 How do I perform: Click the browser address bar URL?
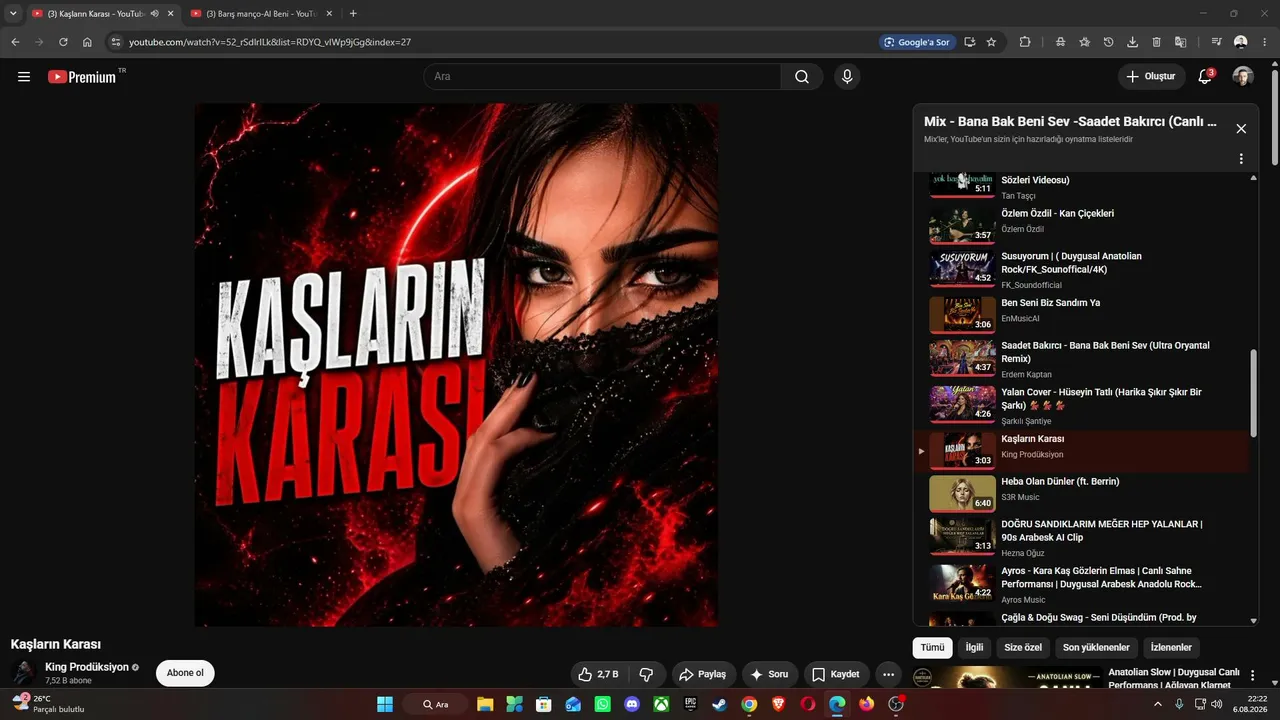(270, 42)
